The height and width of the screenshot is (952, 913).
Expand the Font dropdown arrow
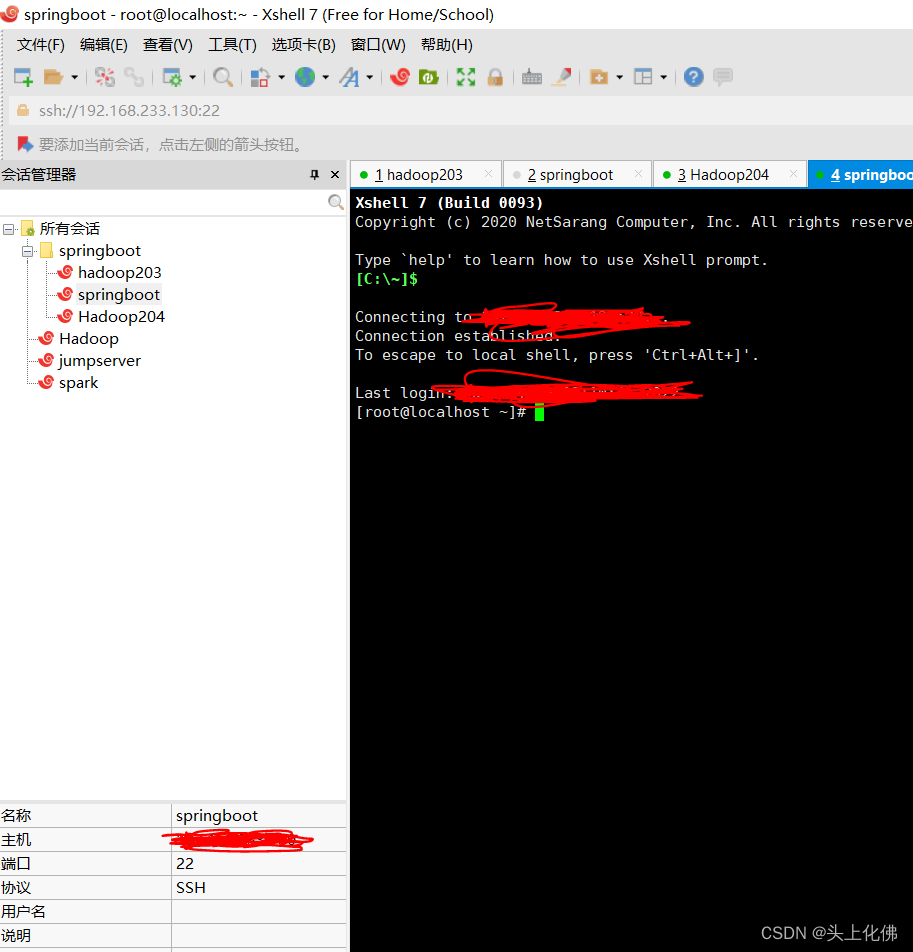point(369,77)
